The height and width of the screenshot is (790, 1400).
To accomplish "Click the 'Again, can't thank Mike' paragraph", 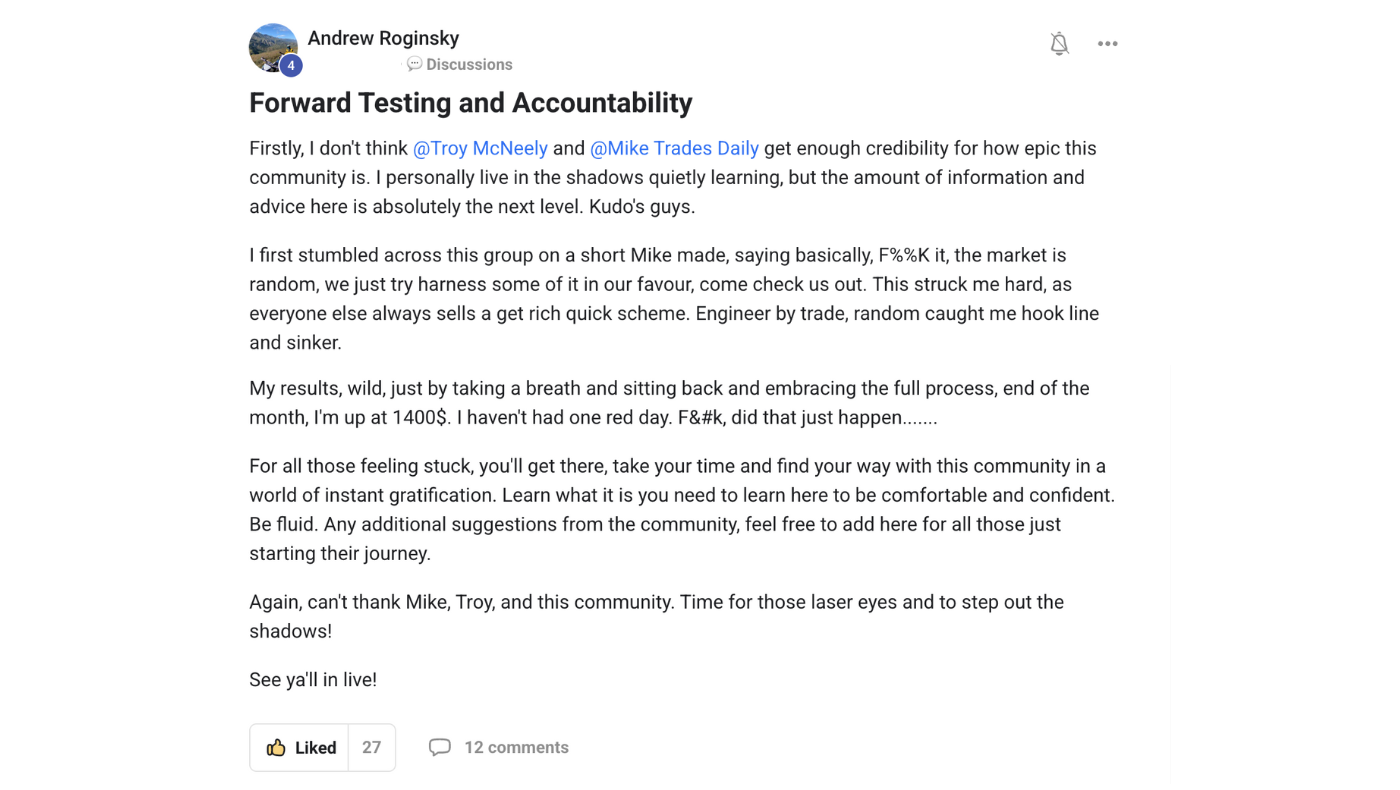I will (656, 617).
